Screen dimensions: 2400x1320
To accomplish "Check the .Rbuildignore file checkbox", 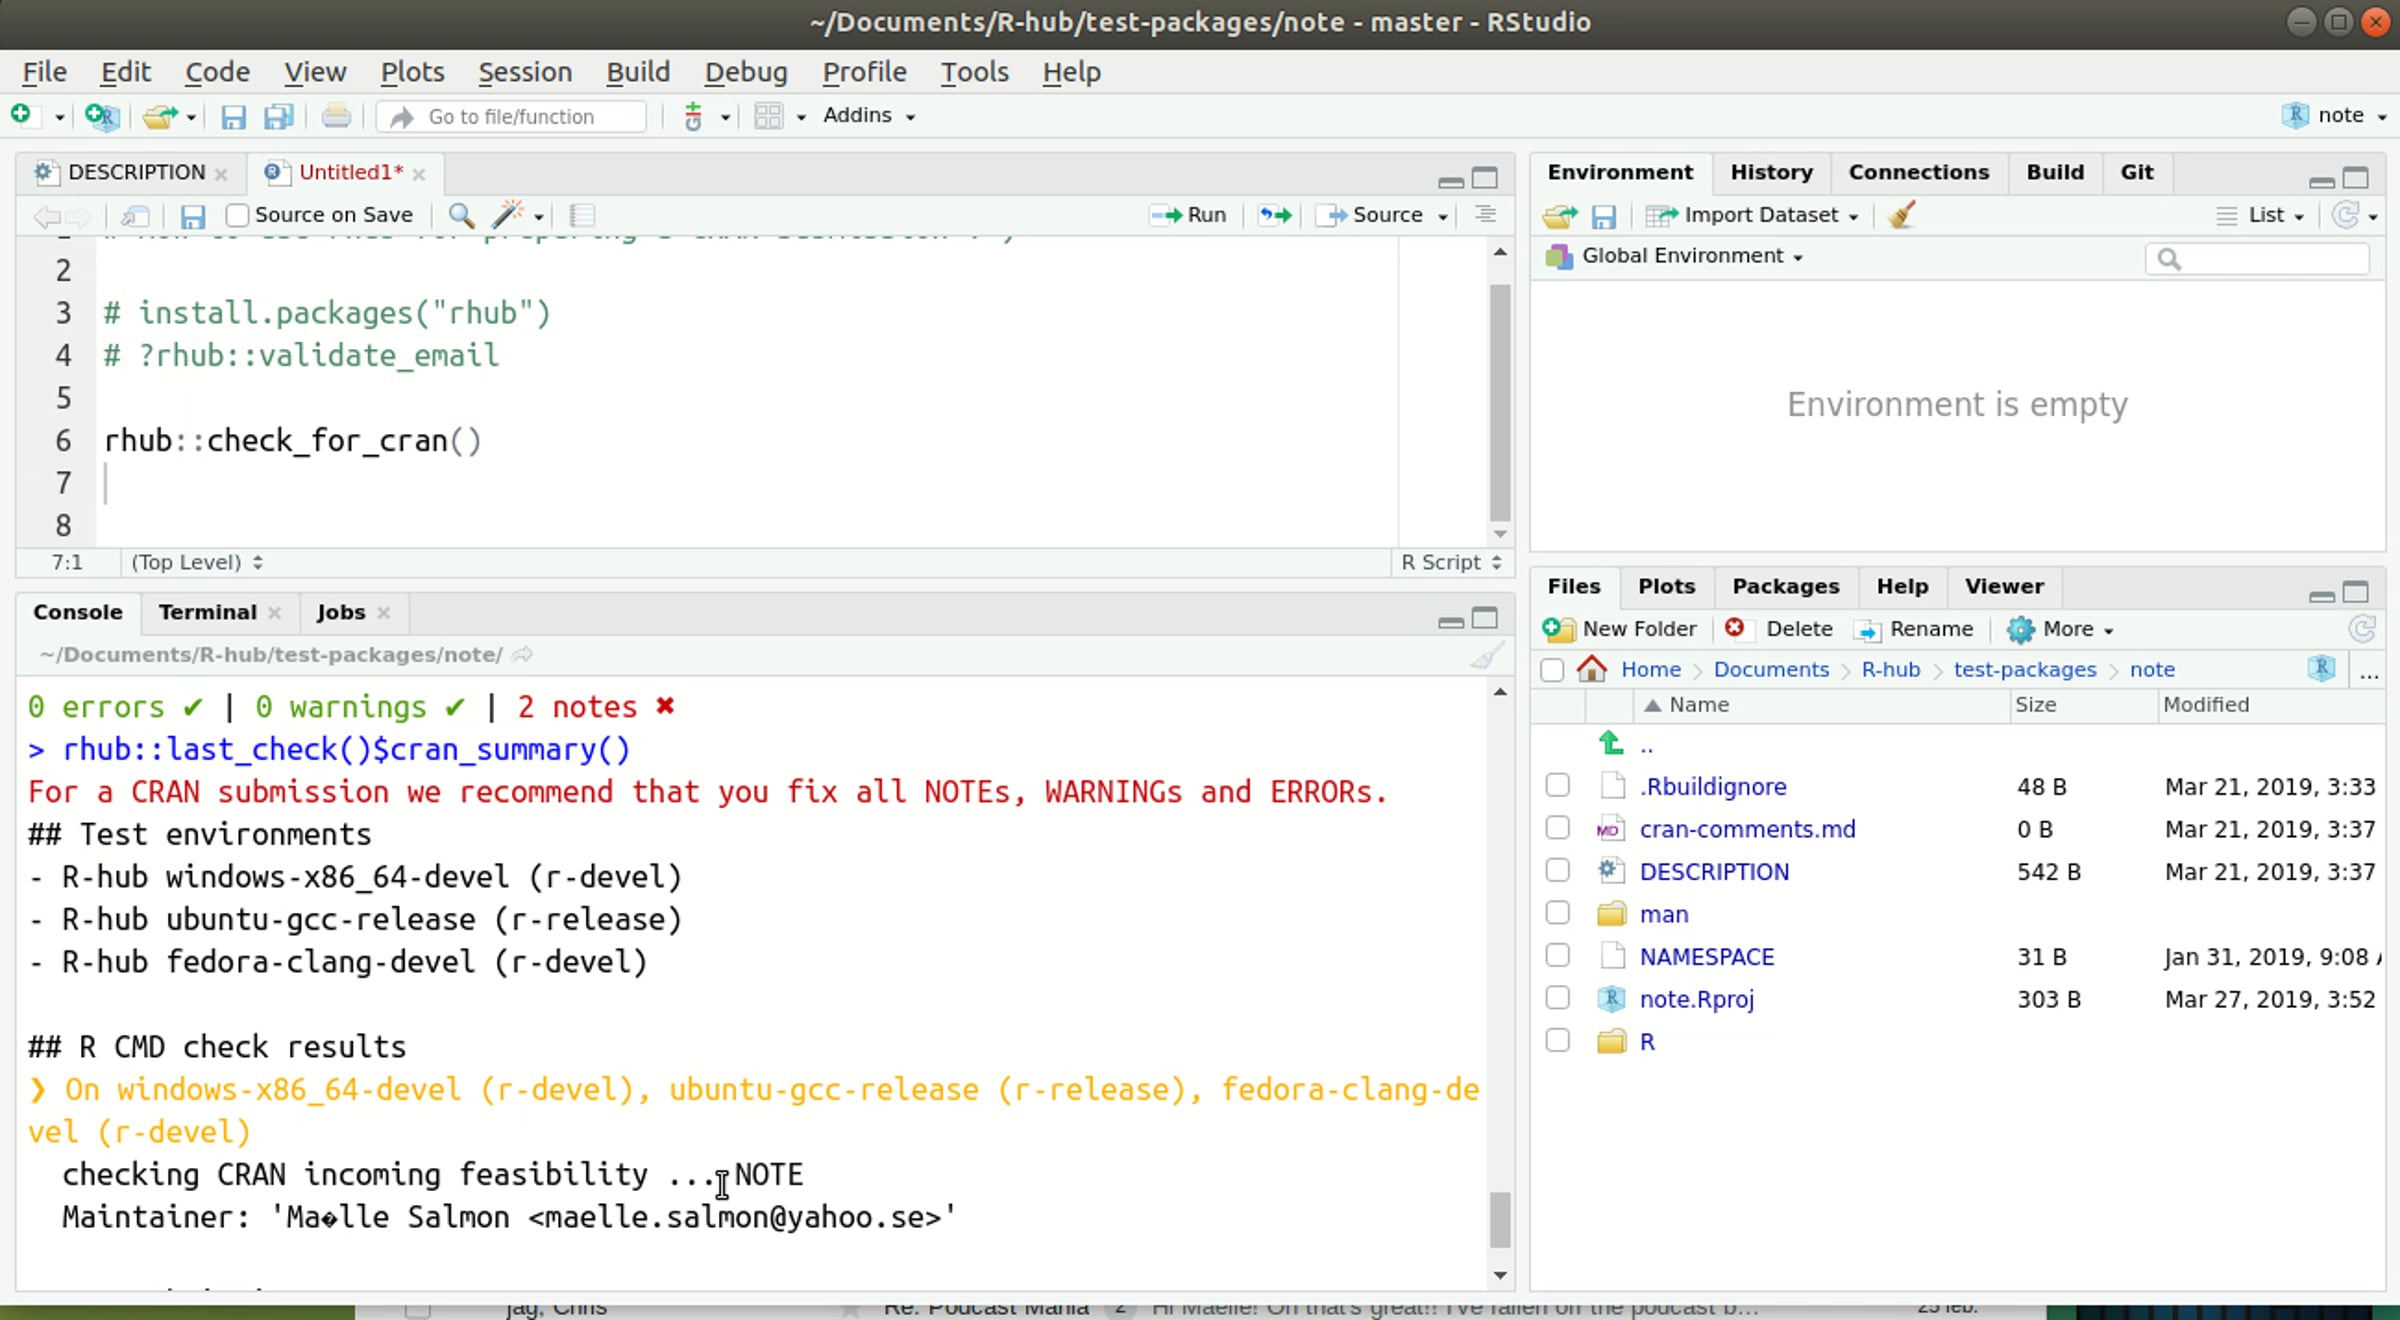I will (x=1557, y=786).
